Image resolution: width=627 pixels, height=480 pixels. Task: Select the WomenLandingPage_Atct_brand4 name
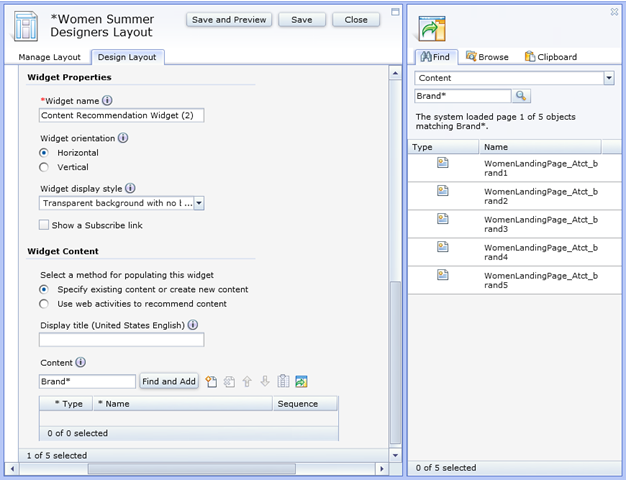click(541, 252)
